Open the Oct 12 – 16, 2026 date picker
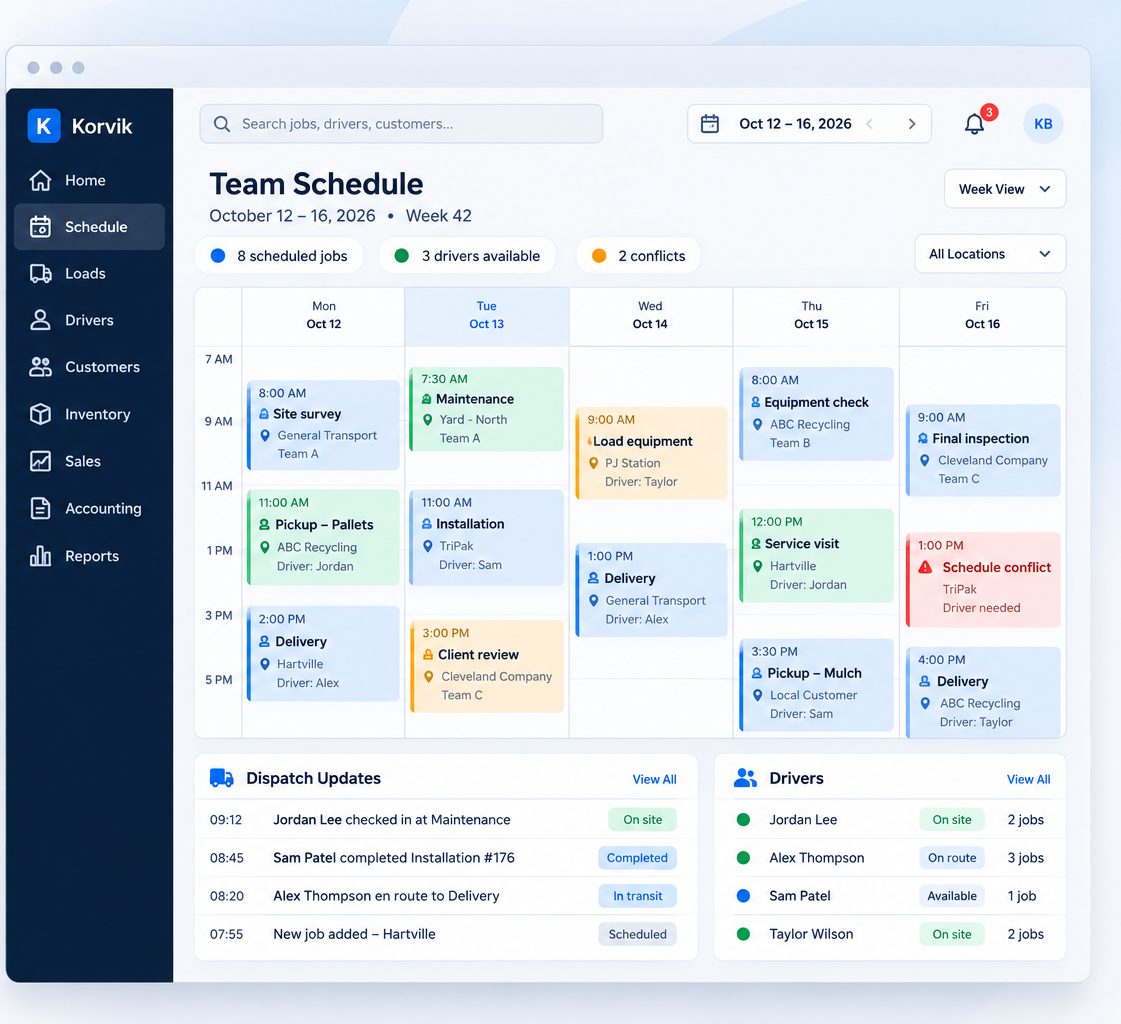 click(x=809, y=124)
